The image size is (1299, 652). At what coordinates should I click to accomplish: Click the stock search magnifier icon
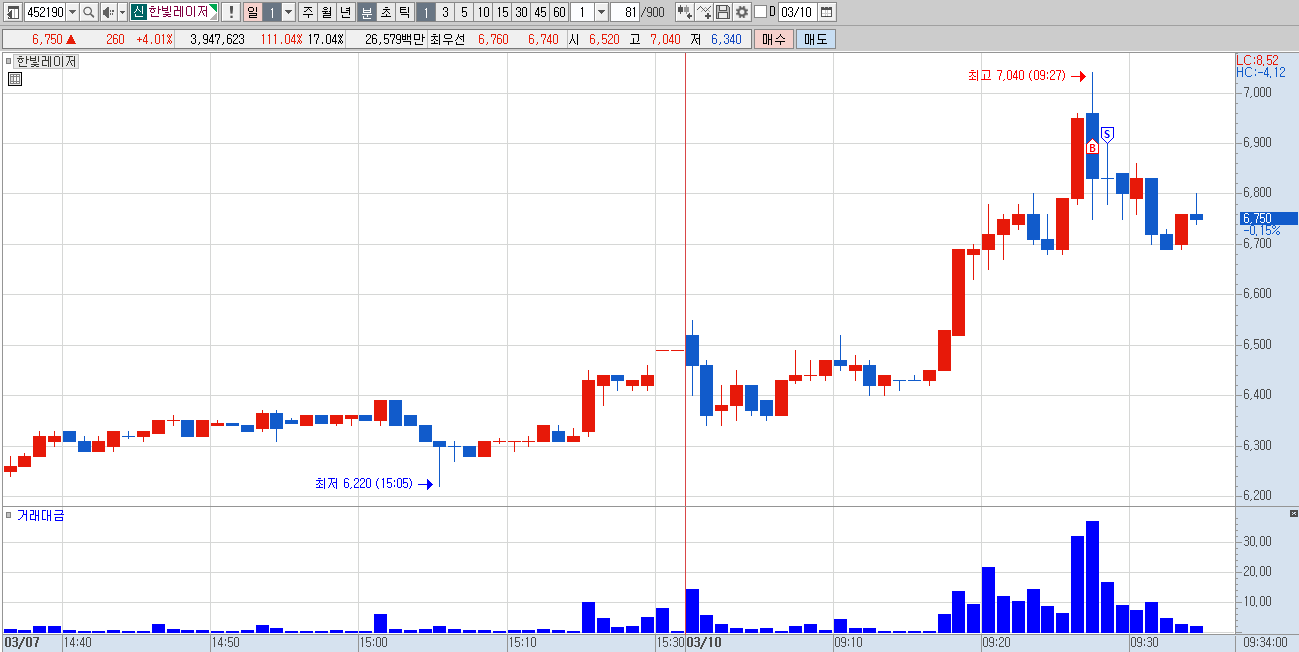[88, 12]
